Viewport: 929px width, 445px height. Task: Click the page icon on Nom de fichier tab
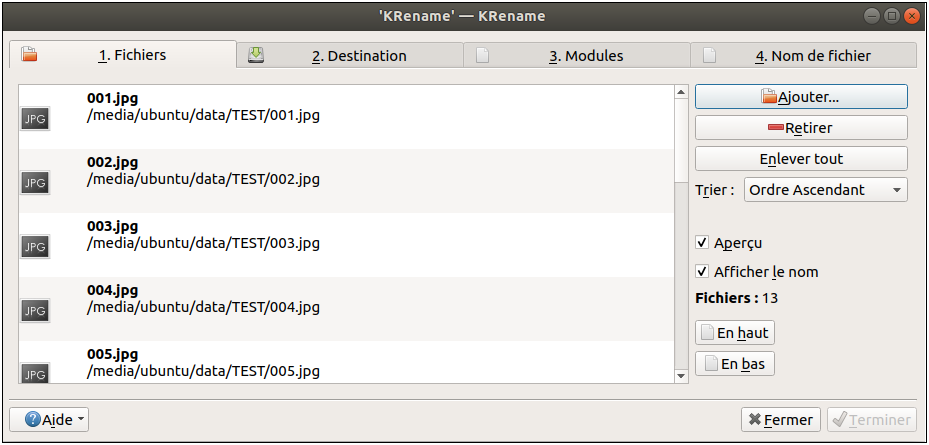tap(709, 55)
